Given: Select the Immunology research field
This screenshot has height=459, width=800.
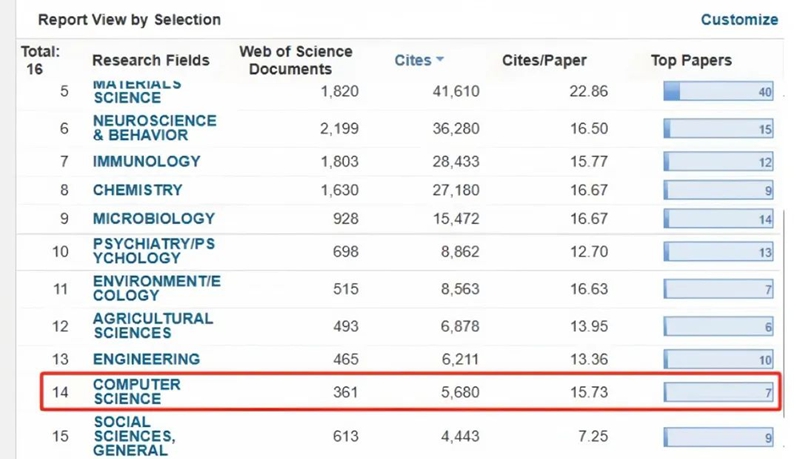Looking at the screenshot, I should pos(146,161).
